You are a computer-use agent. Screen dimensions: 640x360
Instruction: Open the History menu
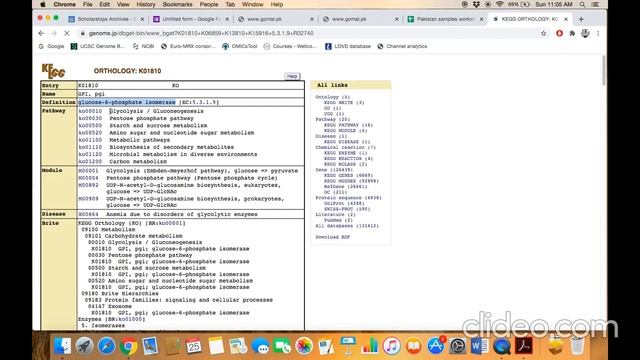tap(146, 4)
